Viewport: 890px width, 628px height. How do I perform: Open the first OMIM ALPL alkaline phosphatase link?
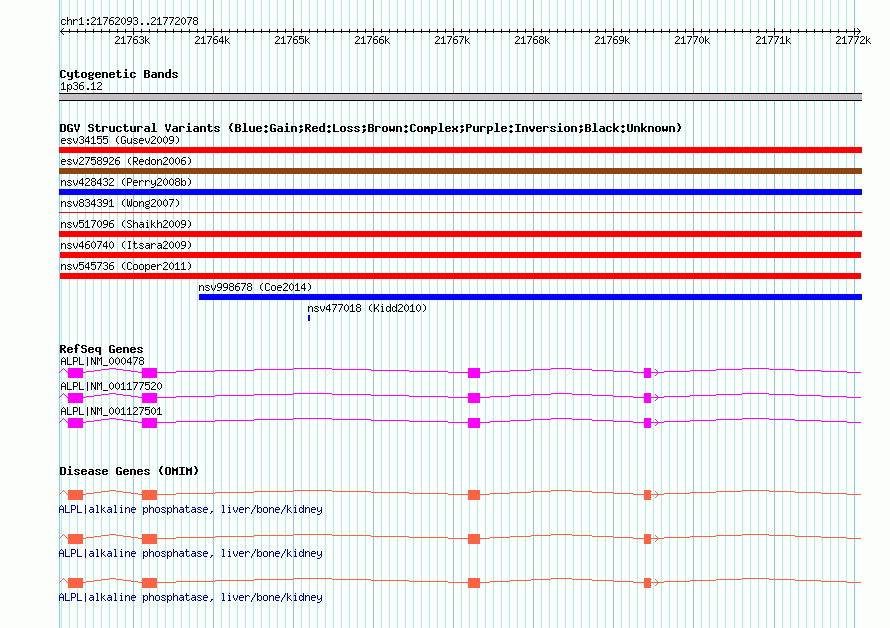pyautogui.click(x=191, y=509)
